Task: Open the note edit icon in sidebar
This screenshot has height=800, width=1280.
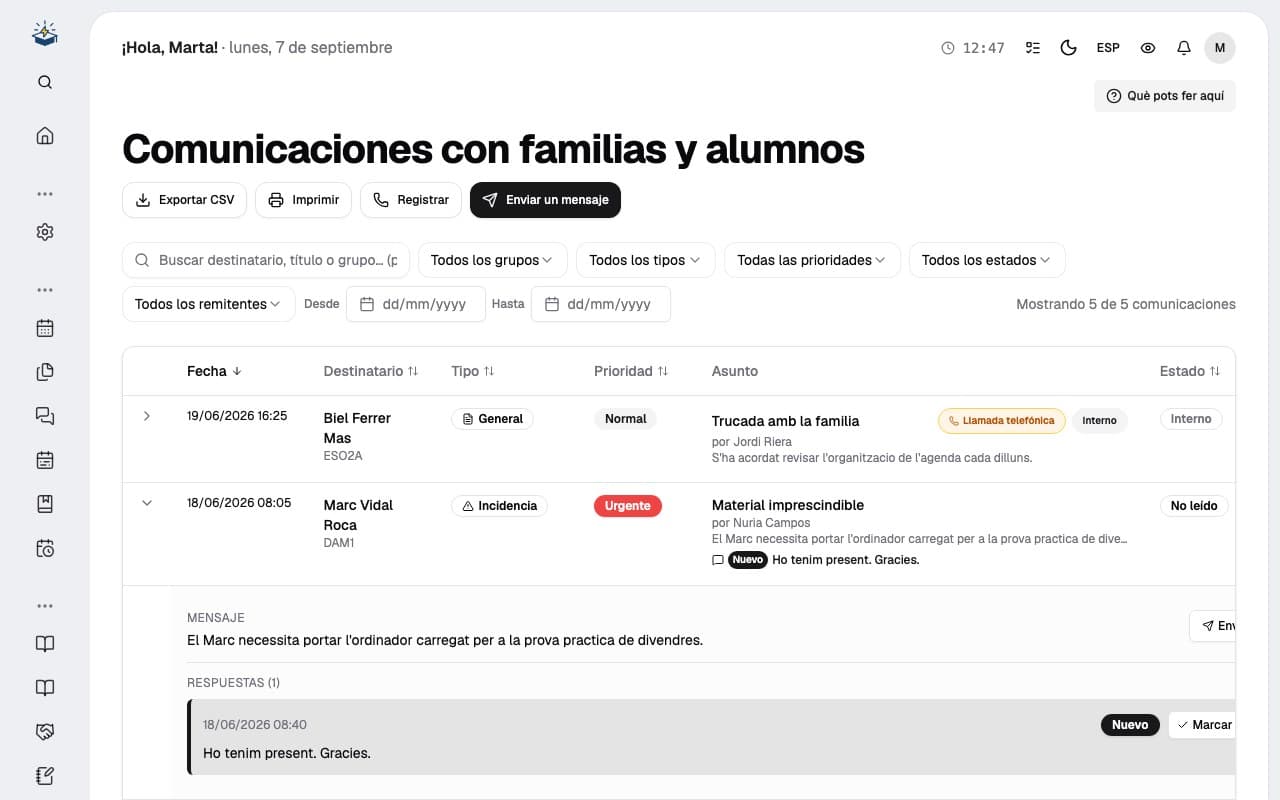Action: [45, 776]
